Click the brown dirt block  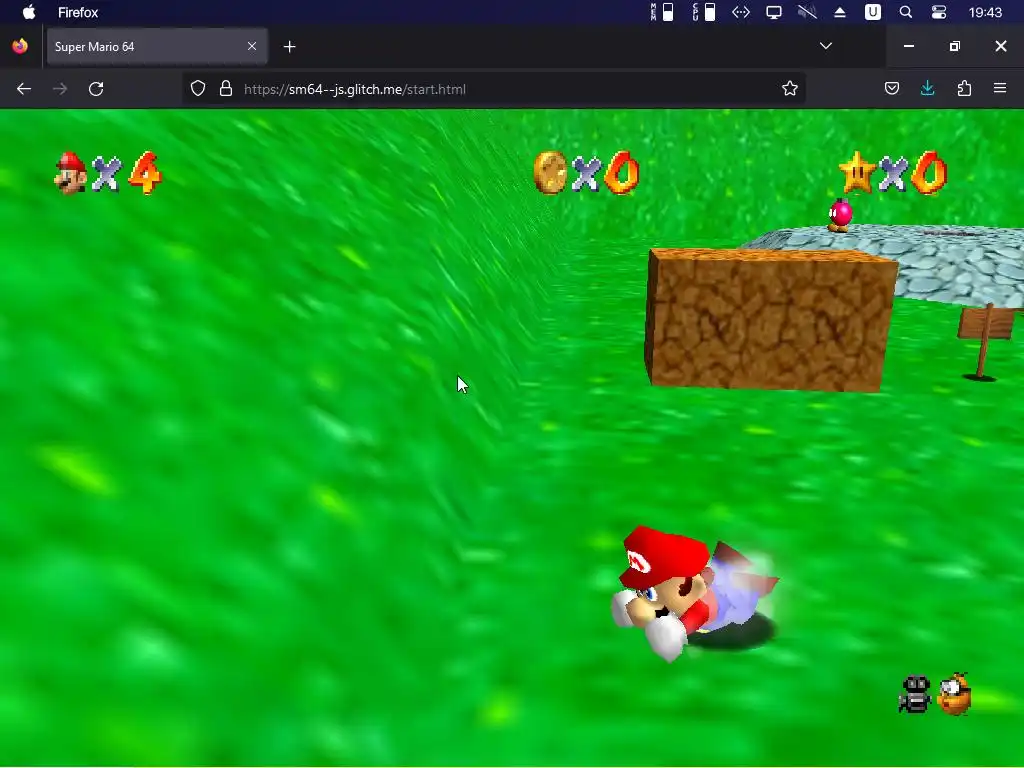click(x=771, y=320)
